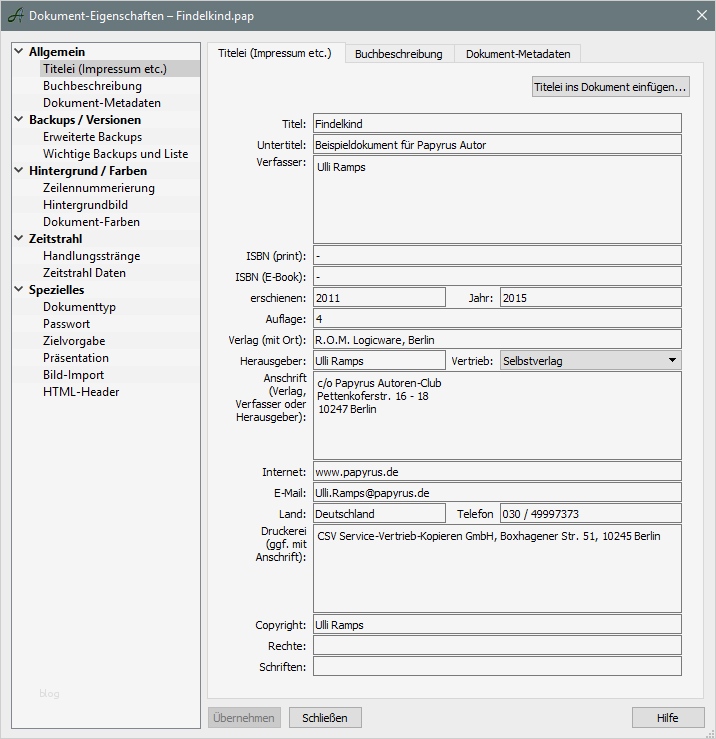Open Erweiterte Backups settings

92,137
